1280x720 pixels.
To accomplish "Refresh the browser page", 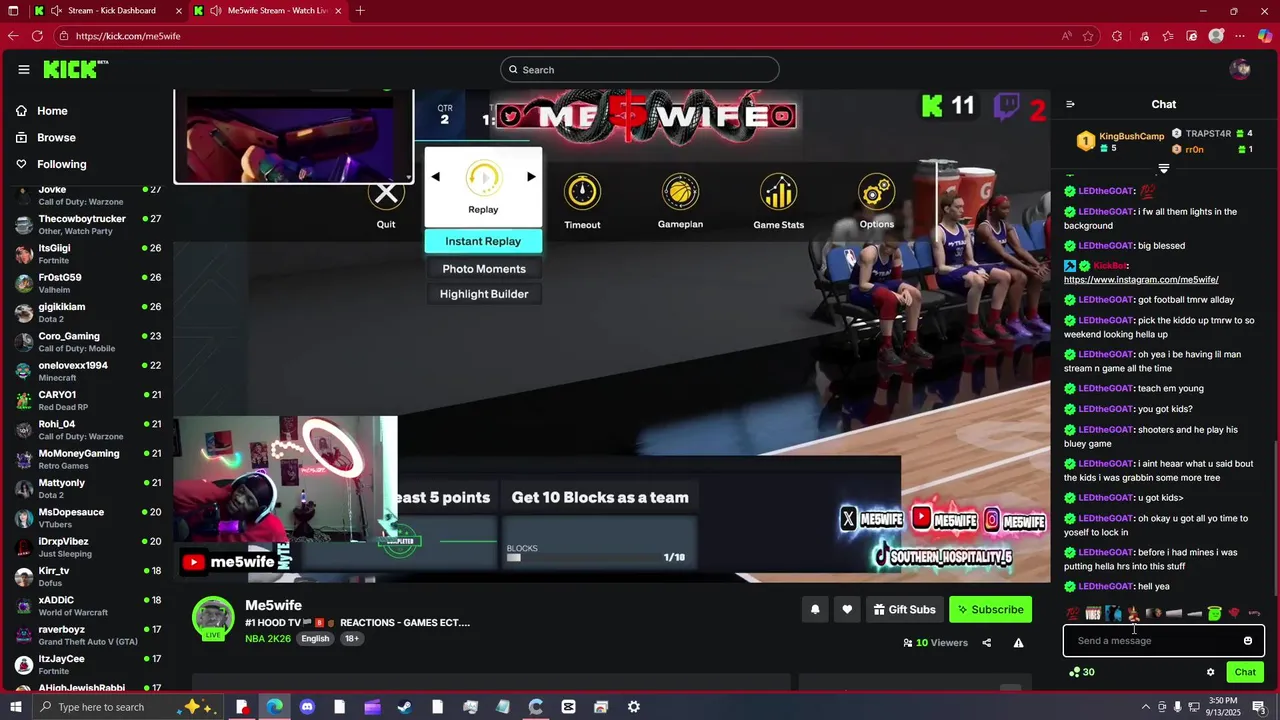I will (x=37, y=36).
